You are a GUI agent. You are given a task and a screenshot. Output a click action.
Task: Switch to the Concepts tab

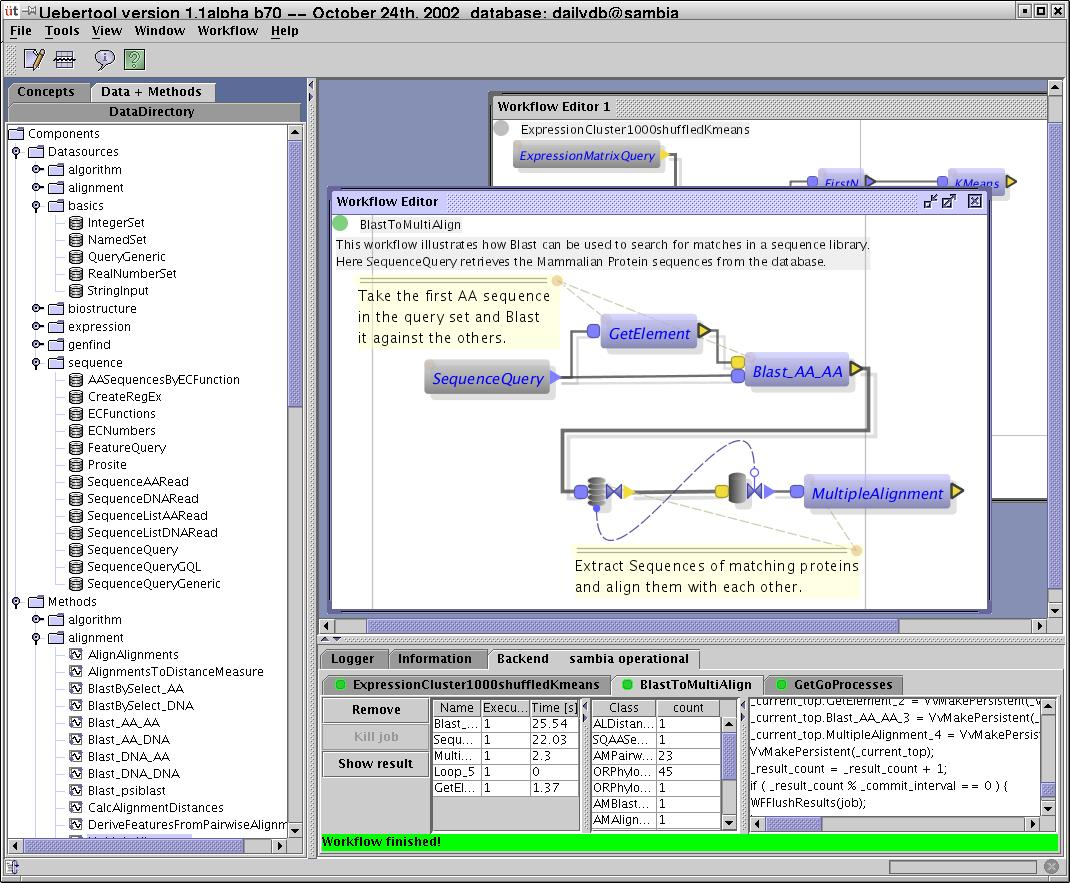tap(46, 92)
